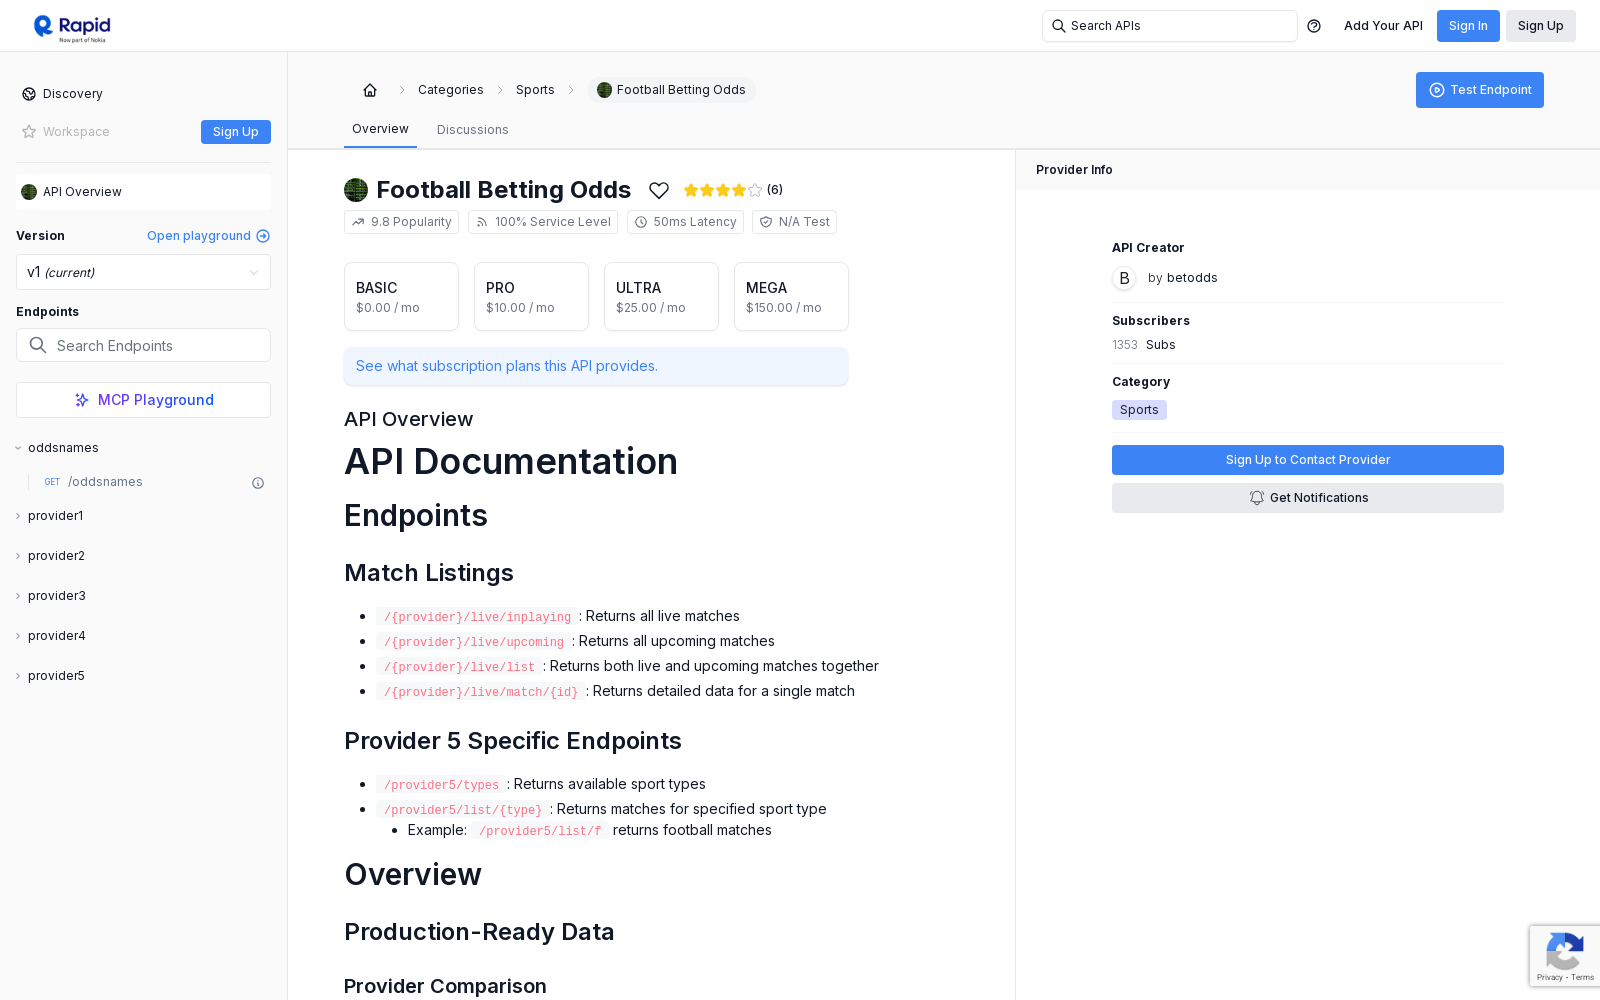Select API Overview in the sidebar

click(143, 192)
